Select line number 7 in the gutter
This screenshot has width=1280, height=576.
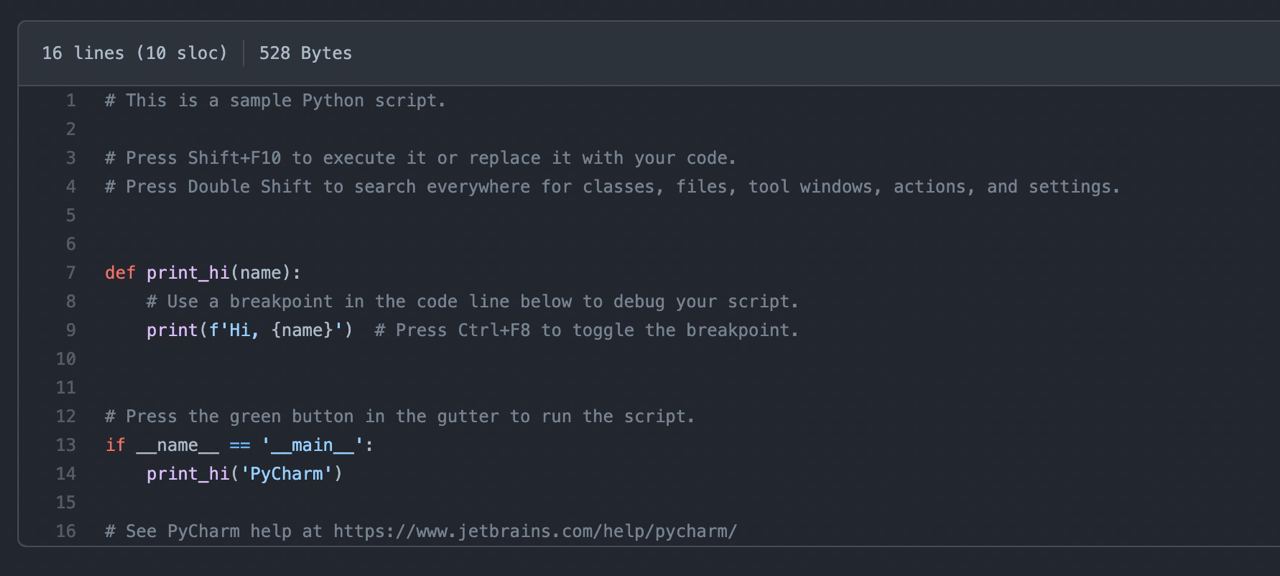click(x=71, y=273)
